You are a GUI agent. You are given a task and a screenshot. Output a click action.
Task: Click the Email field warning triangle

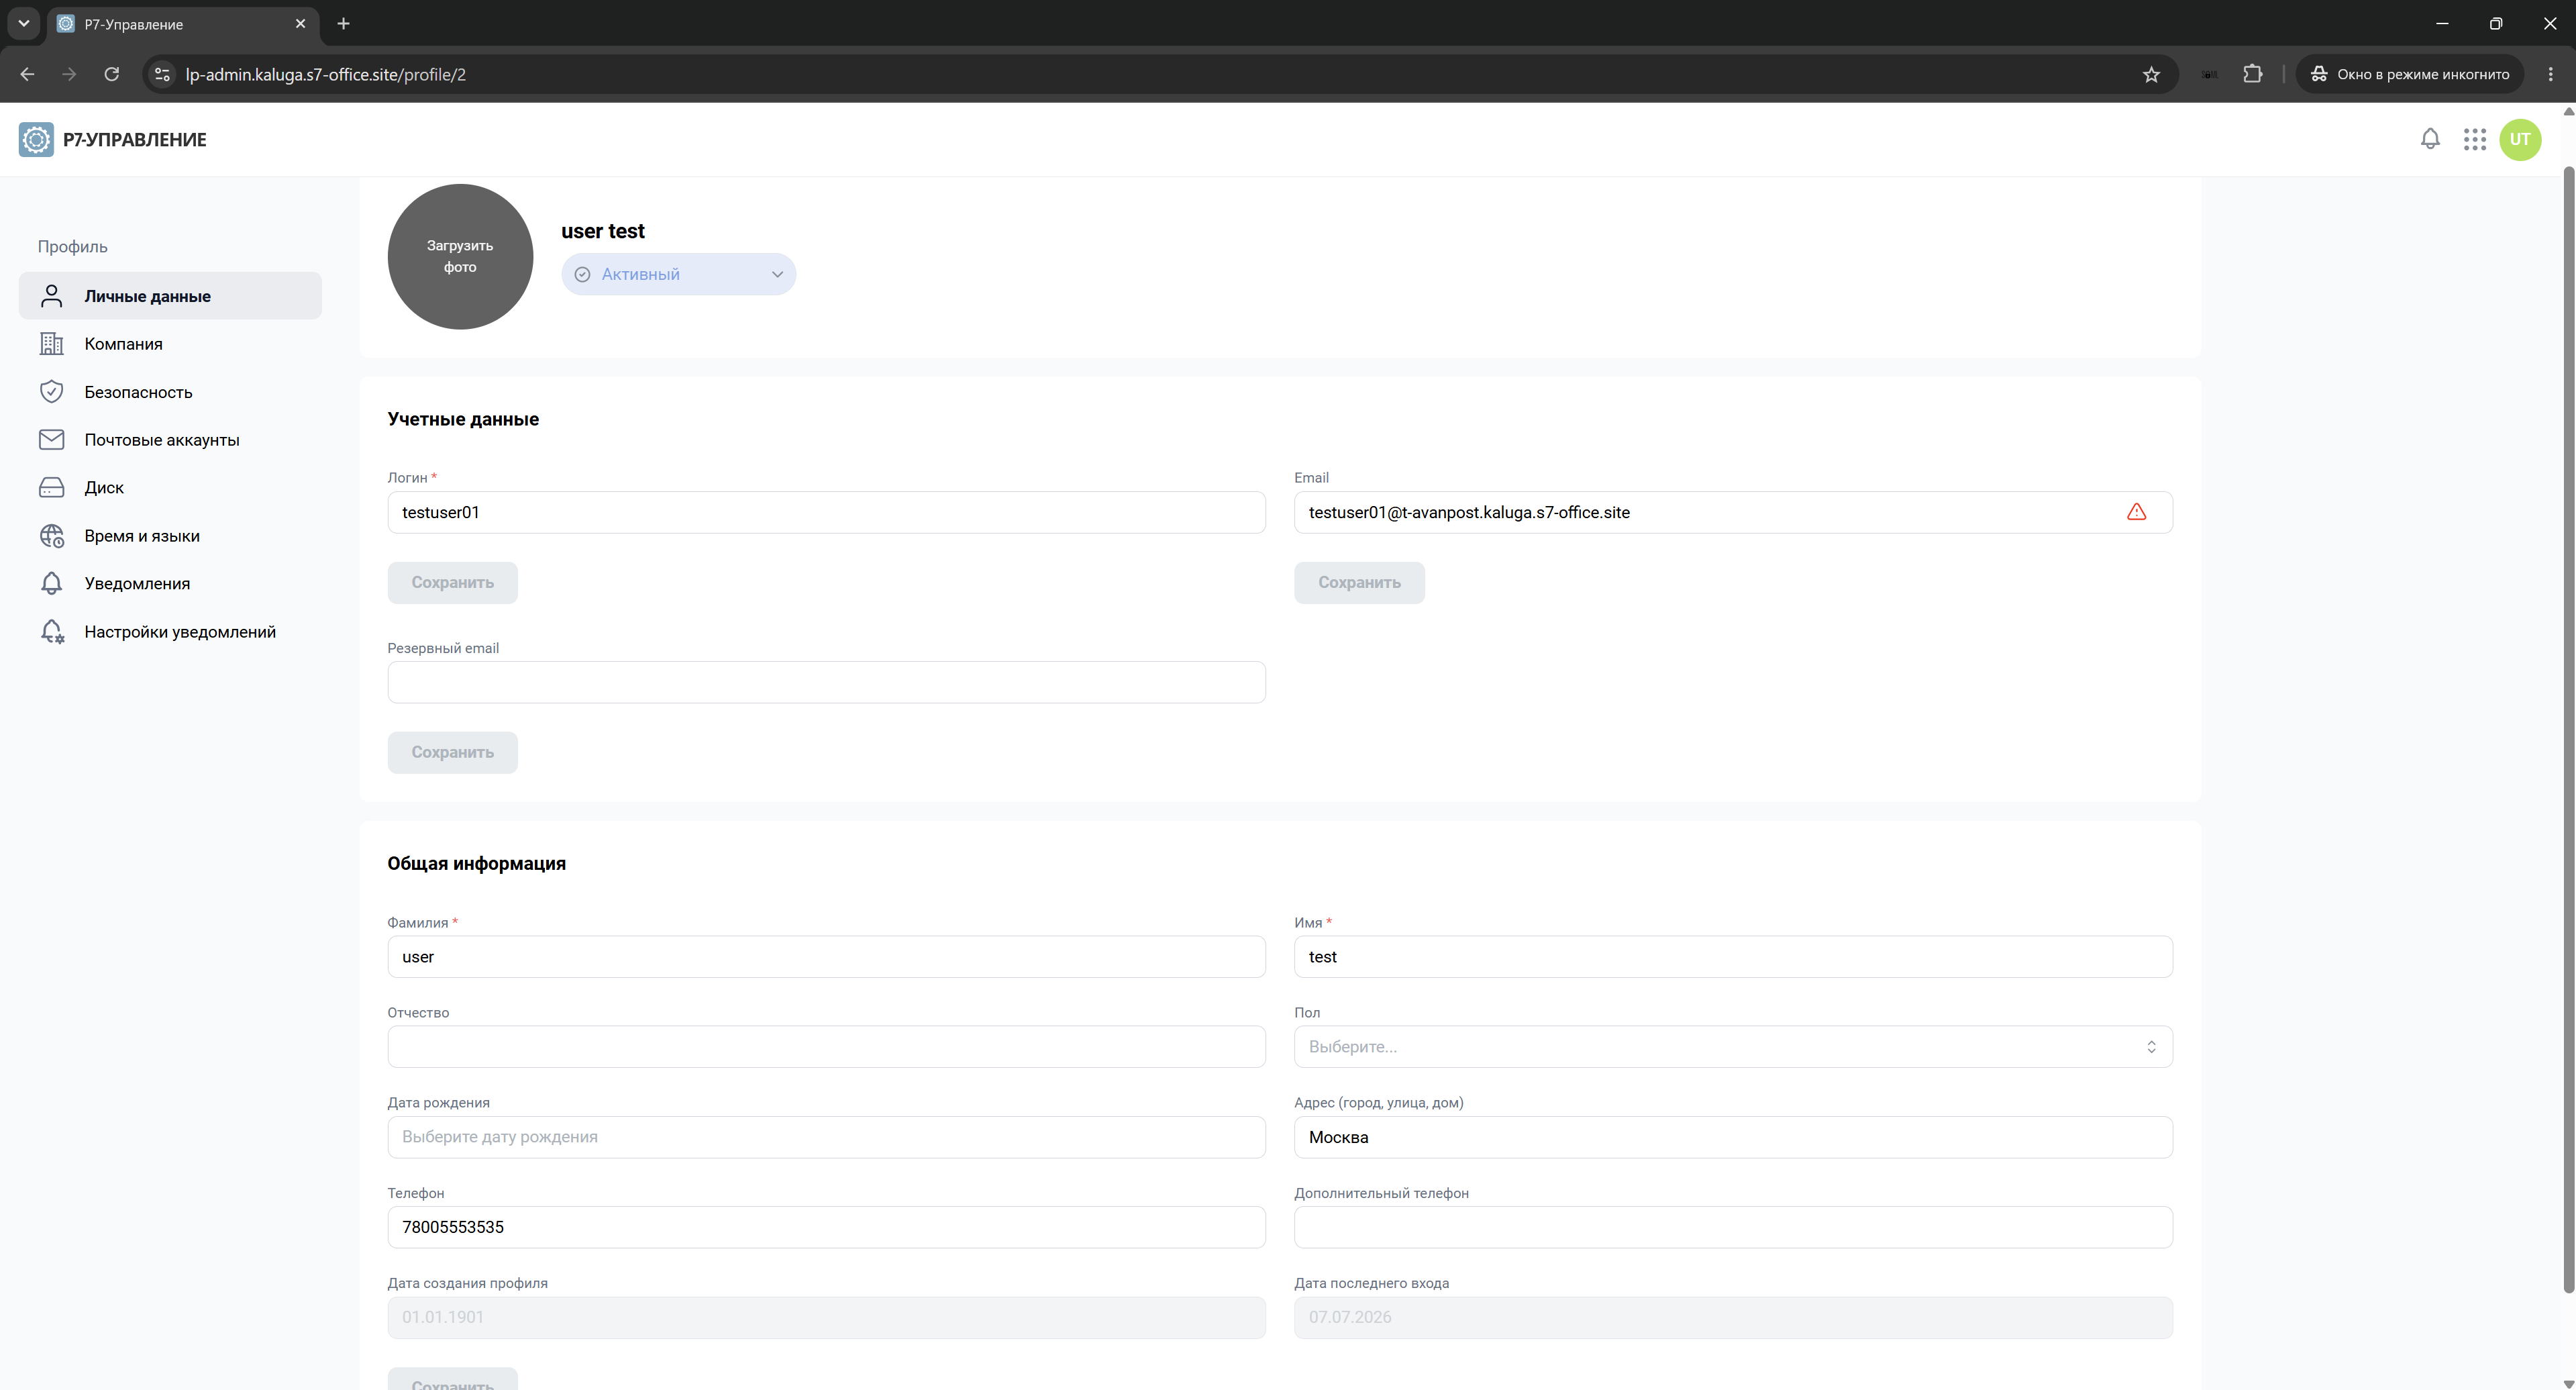(2137, 512)
